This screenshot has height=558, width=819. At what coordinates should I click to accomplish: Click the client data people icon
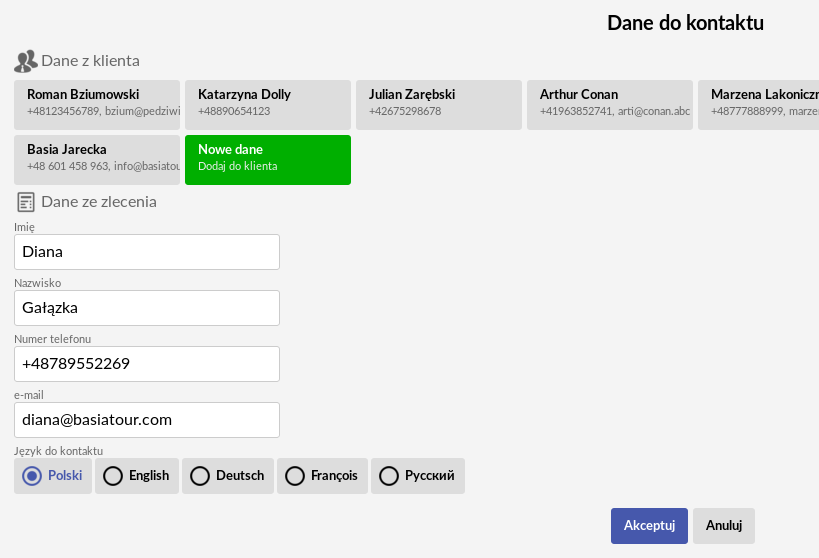[x=26, y=61]
